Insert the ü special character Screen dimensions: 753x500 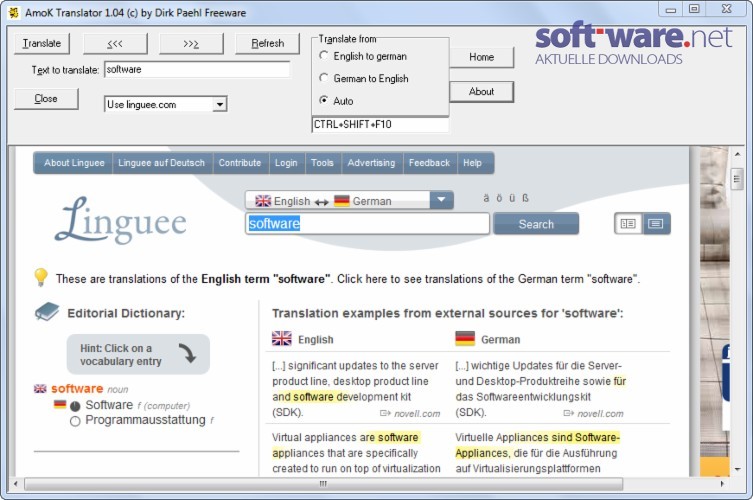click(x=512, y=198)
